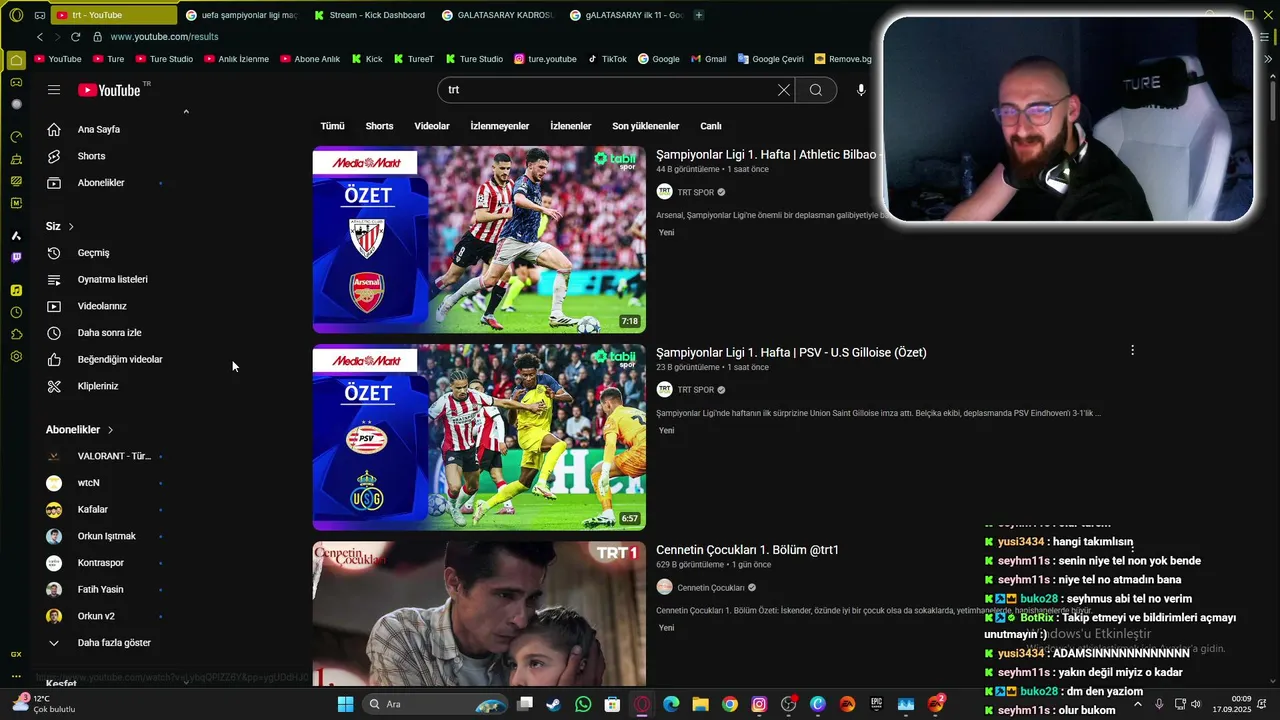
Task: Select the İzlenenler filter chip
Action: (x=570, y=126)
